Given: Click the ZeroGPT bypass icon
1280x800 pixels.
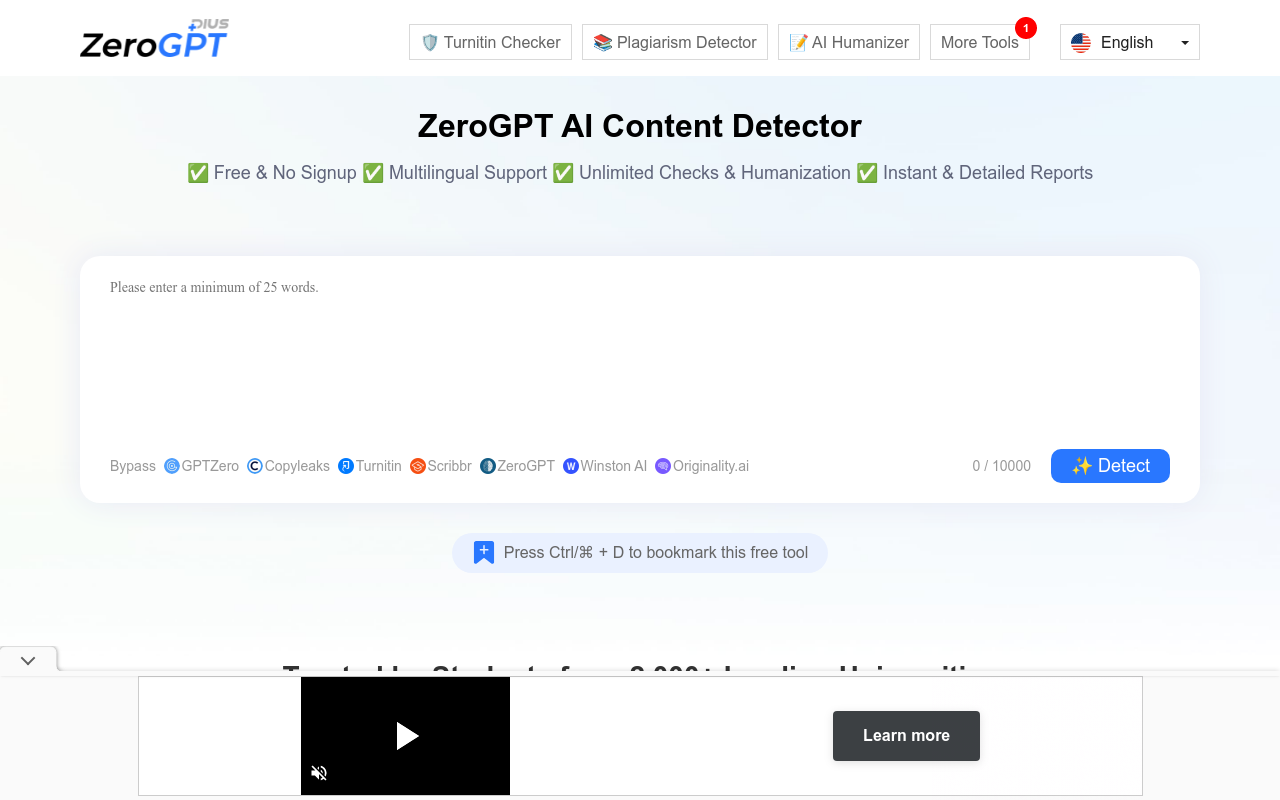Looking at the screenshot, I should (488, 466).
